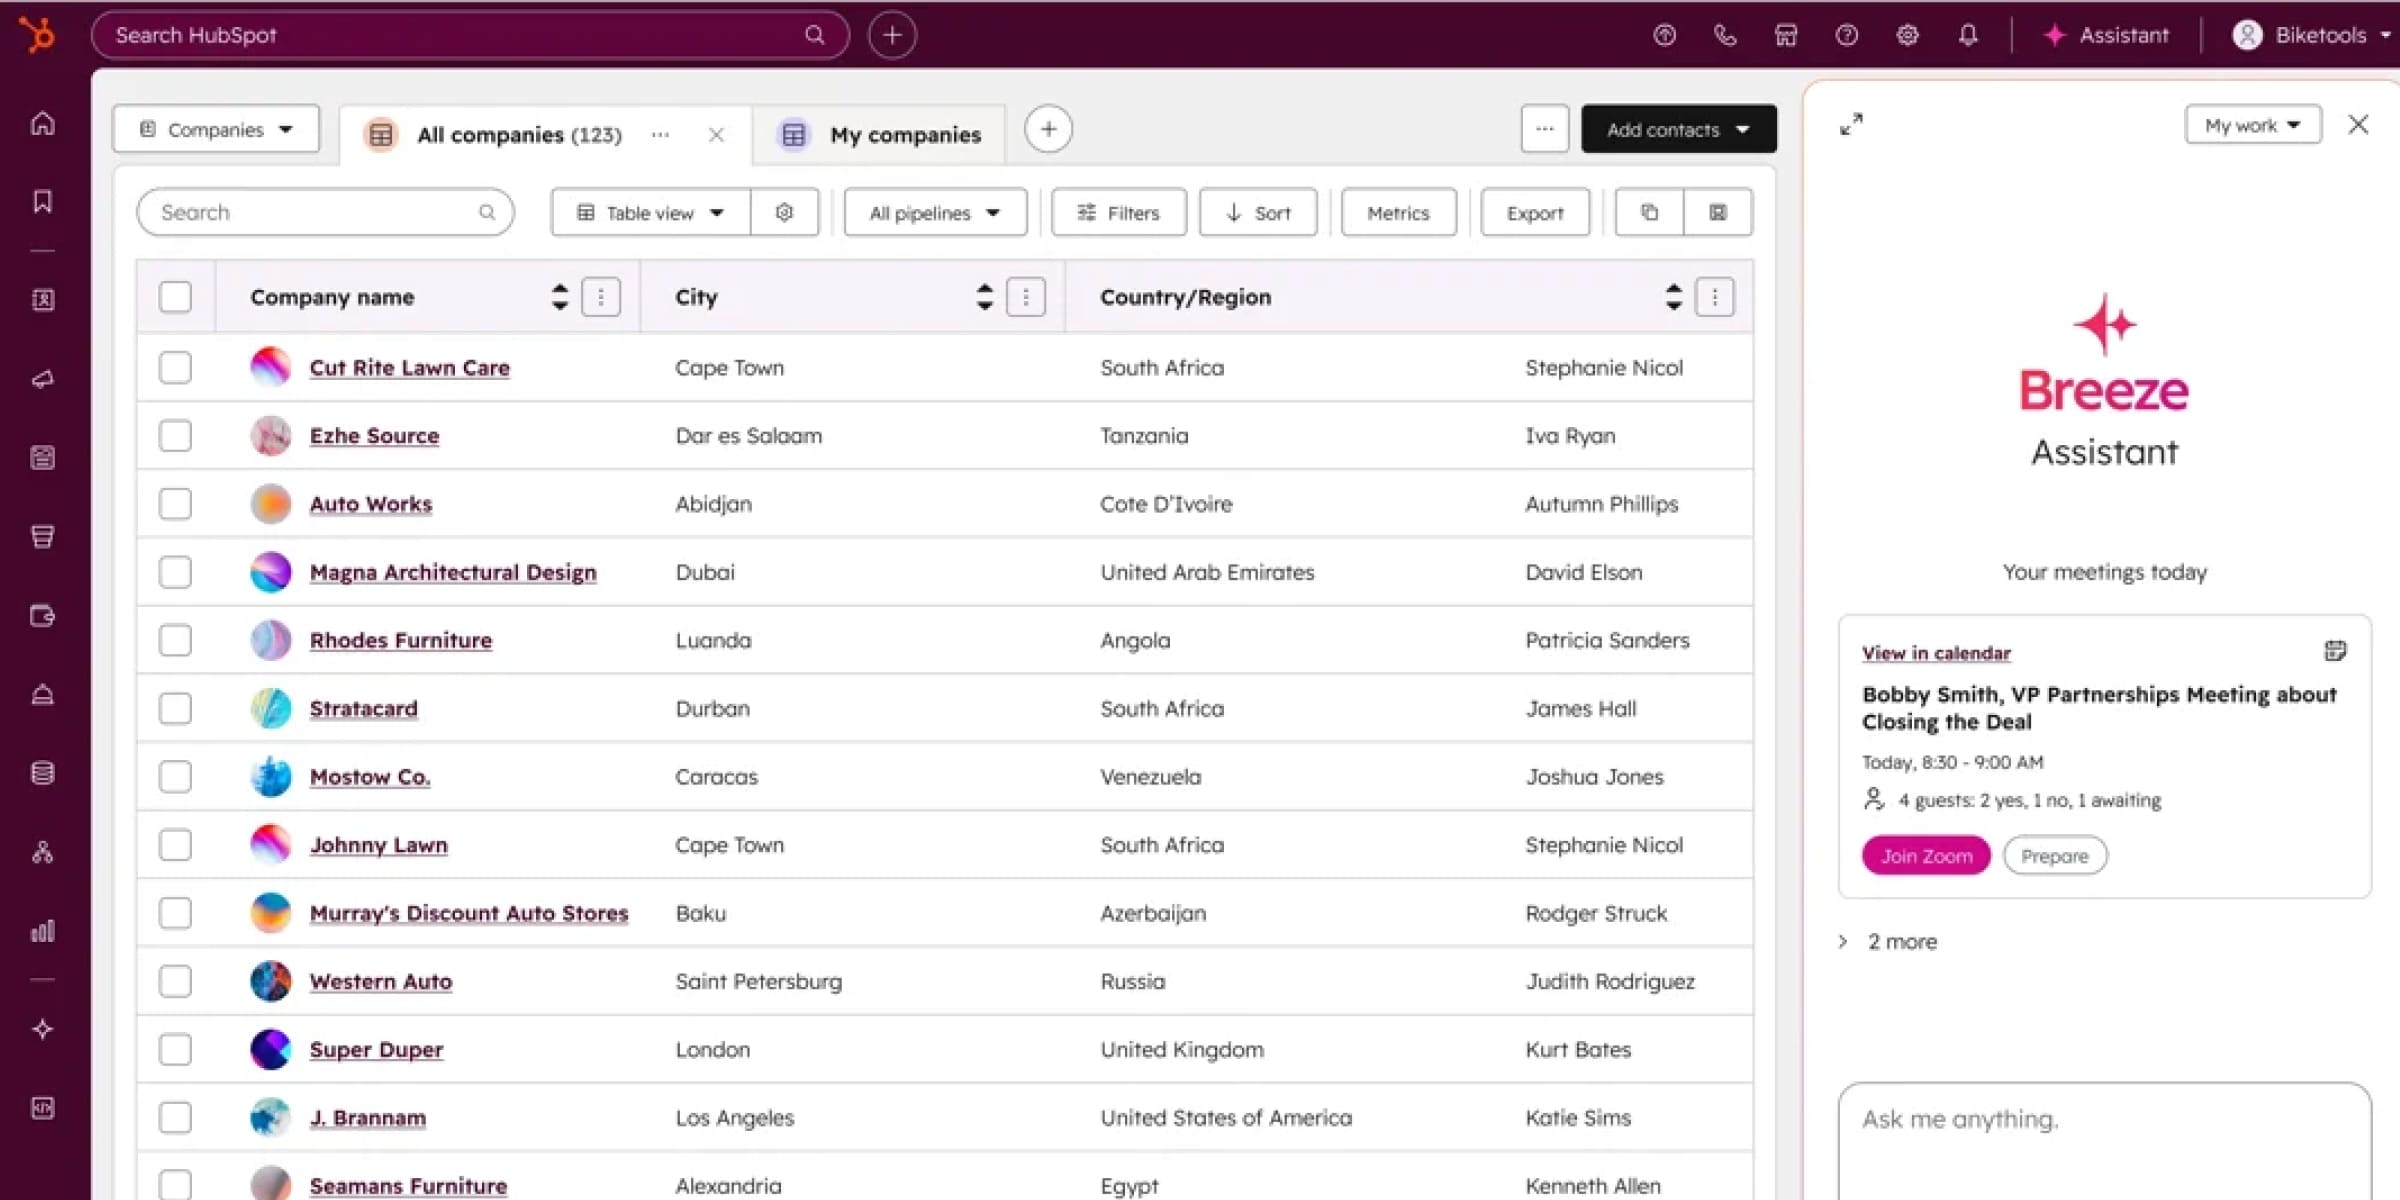
Task: Click the bookmarks icon in the sidebar
Action: click(x=42, y=201)
